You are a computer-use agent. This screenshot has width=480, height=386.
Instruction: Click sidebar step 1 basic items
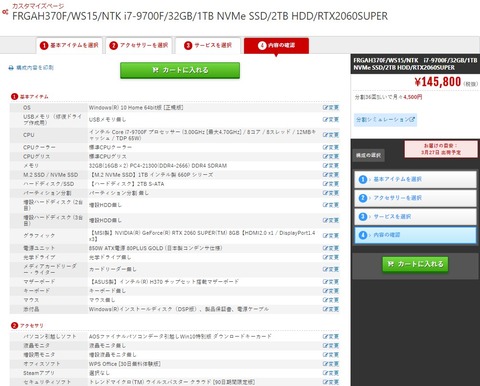point(415,179)
